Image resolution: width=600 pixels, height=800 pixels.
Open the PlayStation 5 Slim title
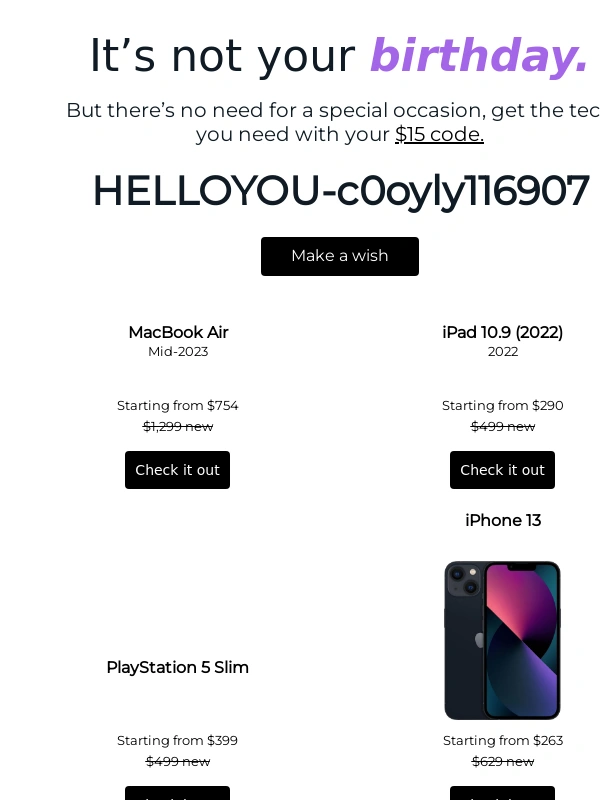(178, 667)
